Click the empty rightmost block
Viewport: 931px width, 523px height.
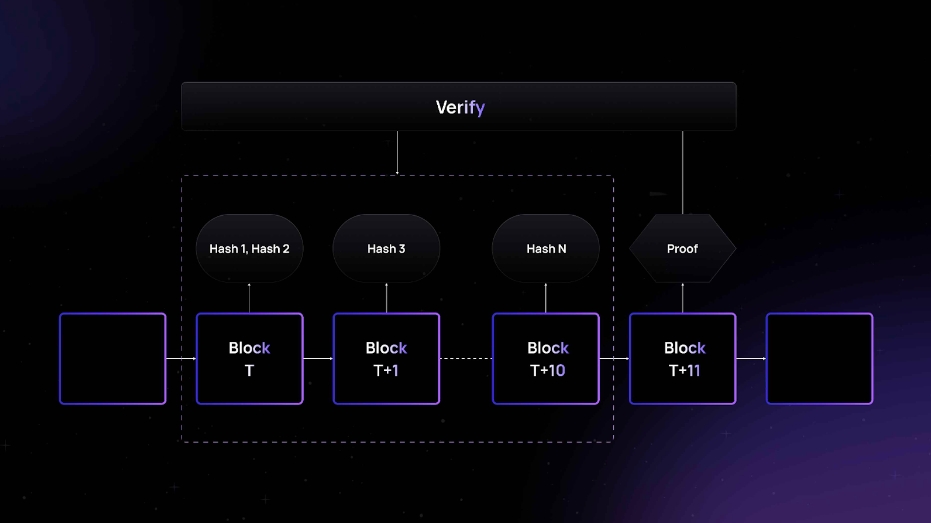(819, 359)
